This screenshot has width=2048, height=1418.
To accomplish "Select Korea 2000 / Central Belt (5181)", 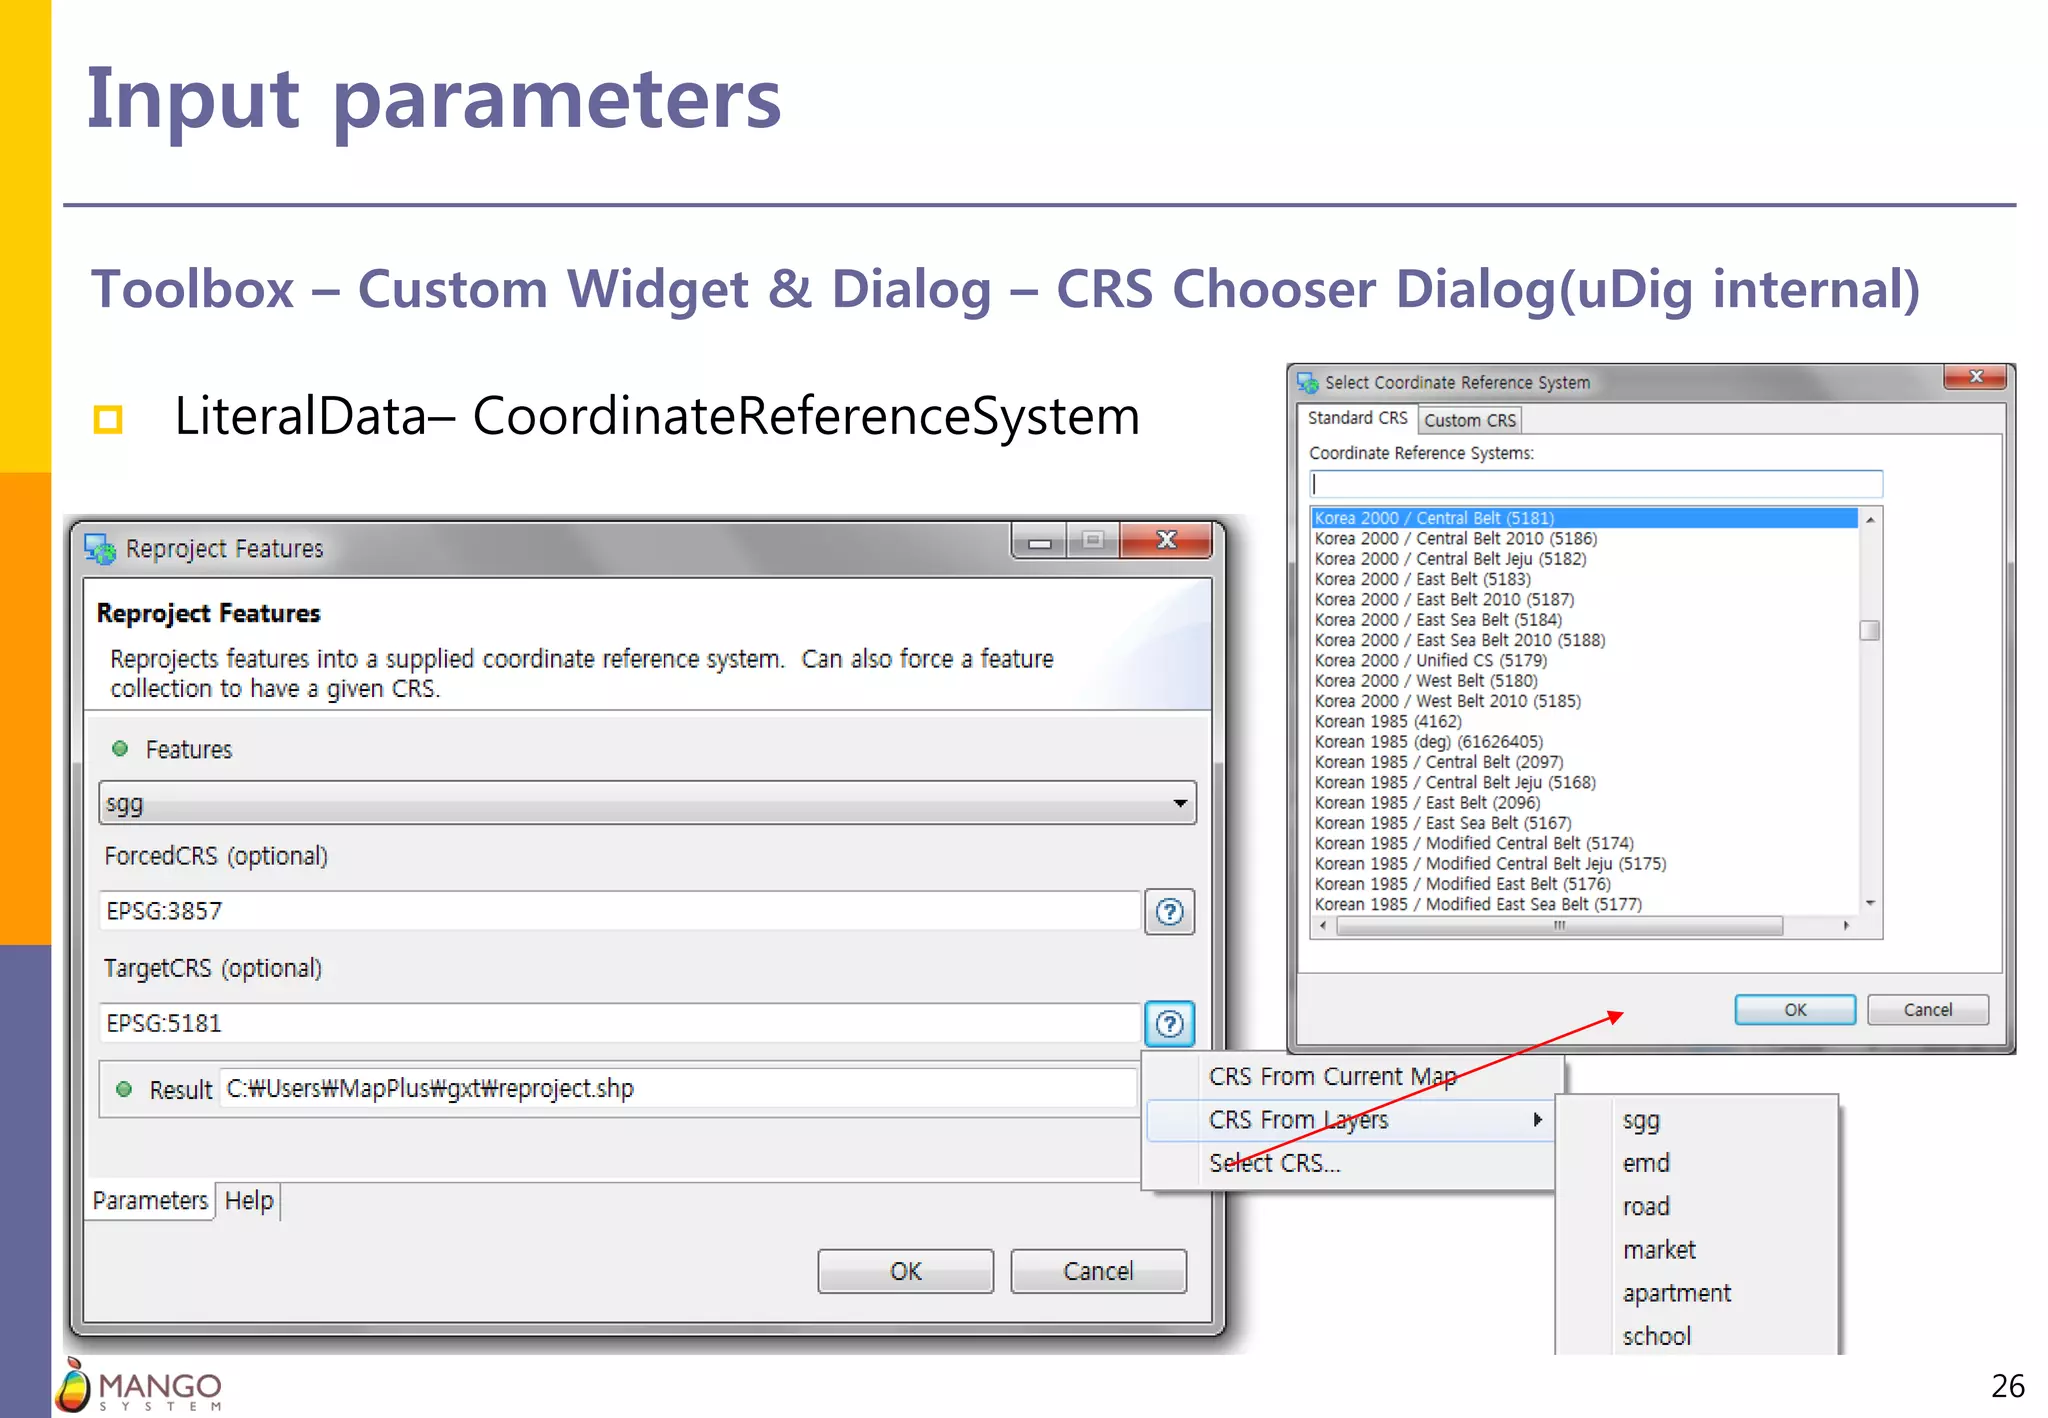I will pos(1584,518).
